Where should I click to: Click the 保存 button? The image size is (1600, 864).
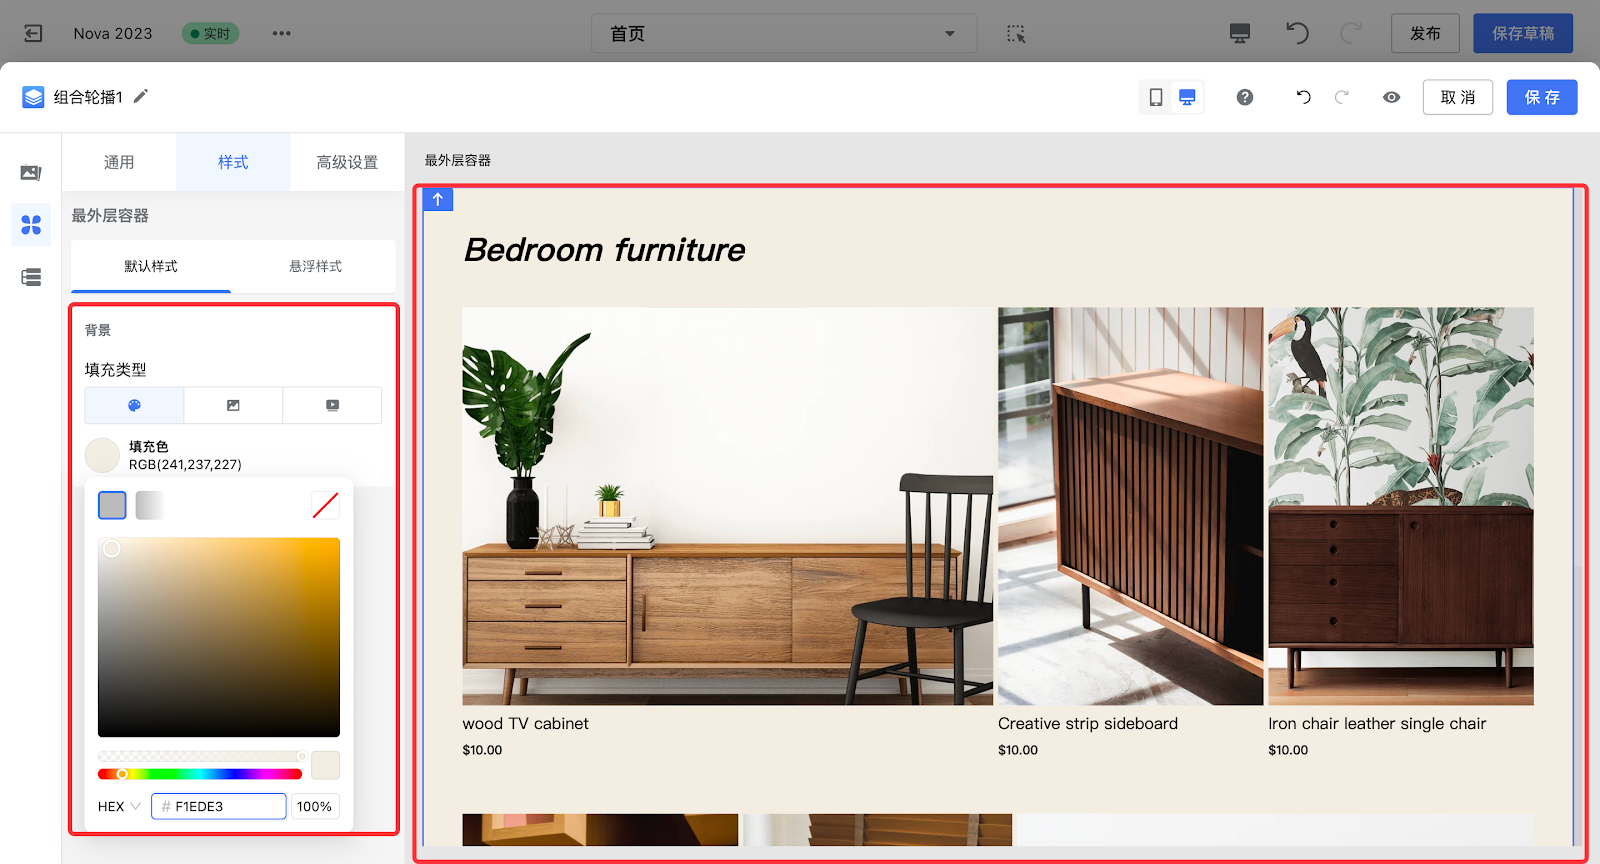(1541, 97)
